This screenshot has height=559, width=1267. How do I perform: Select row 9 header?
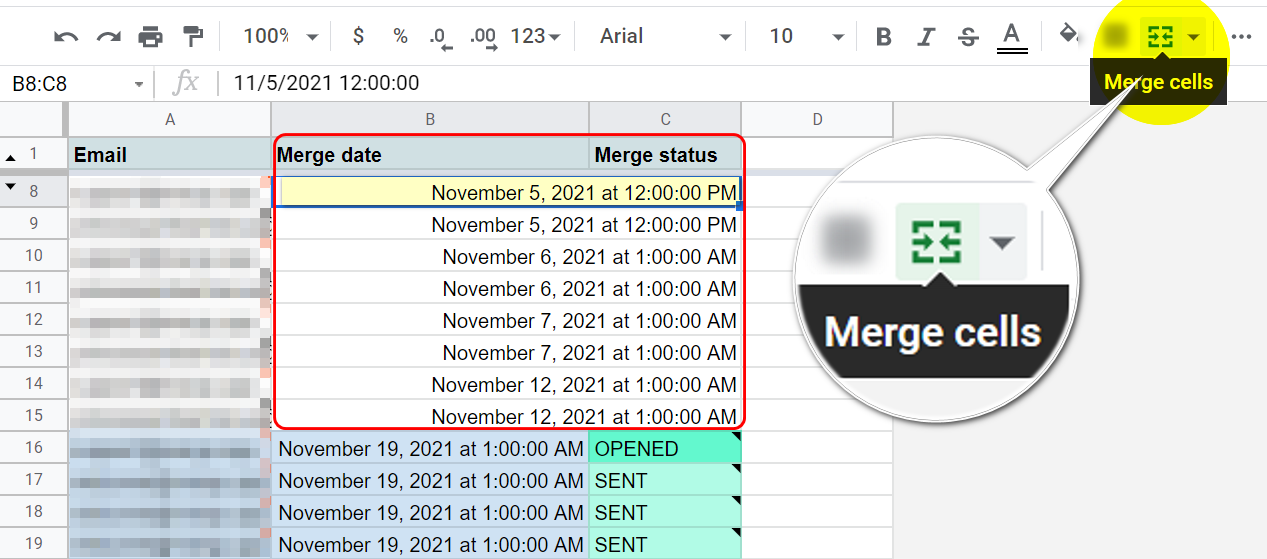click(34, 224)
